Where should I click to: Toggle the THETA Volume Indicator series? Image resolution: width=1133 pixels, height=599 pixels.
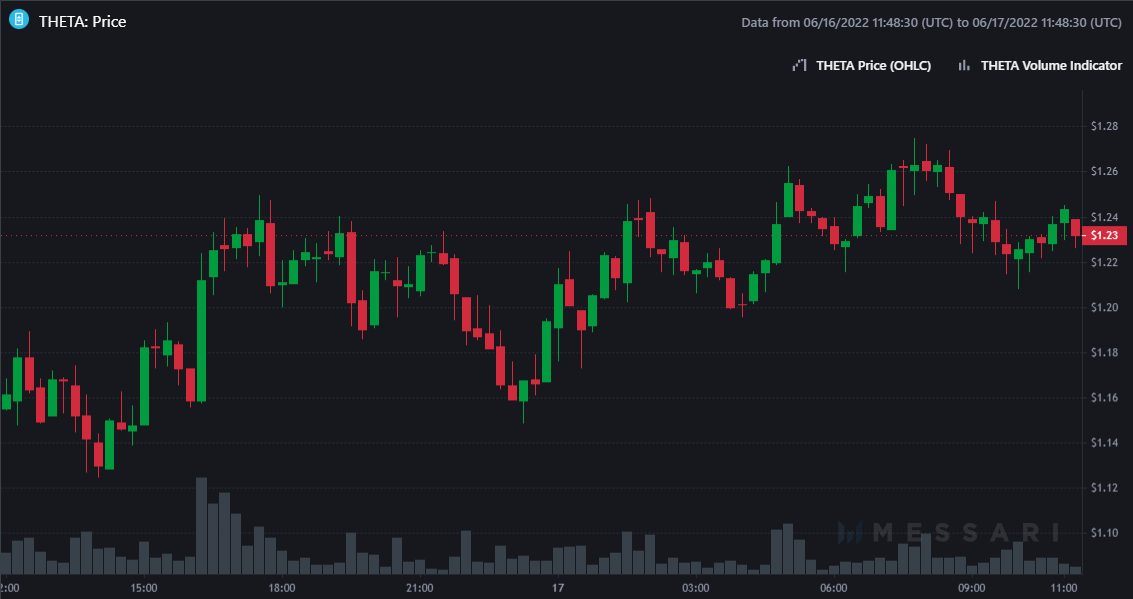coord(1051,66)
